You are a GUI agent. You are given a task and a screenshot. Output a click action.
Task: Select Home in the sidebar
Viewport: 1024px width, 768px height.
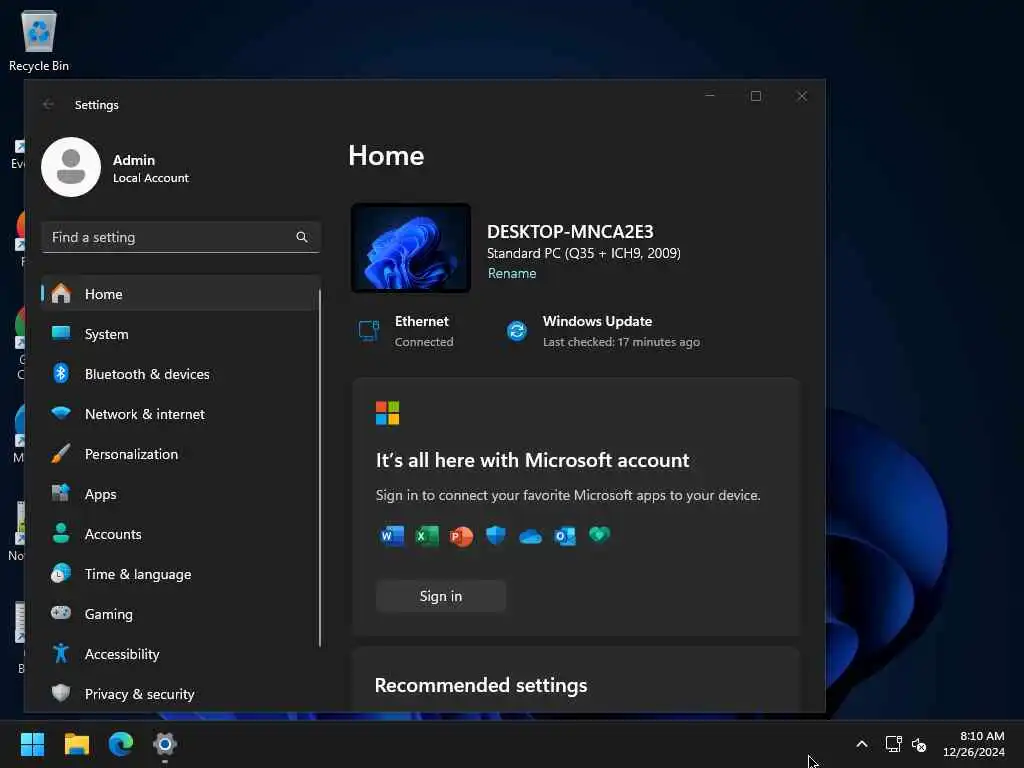(x=181, y=294)
